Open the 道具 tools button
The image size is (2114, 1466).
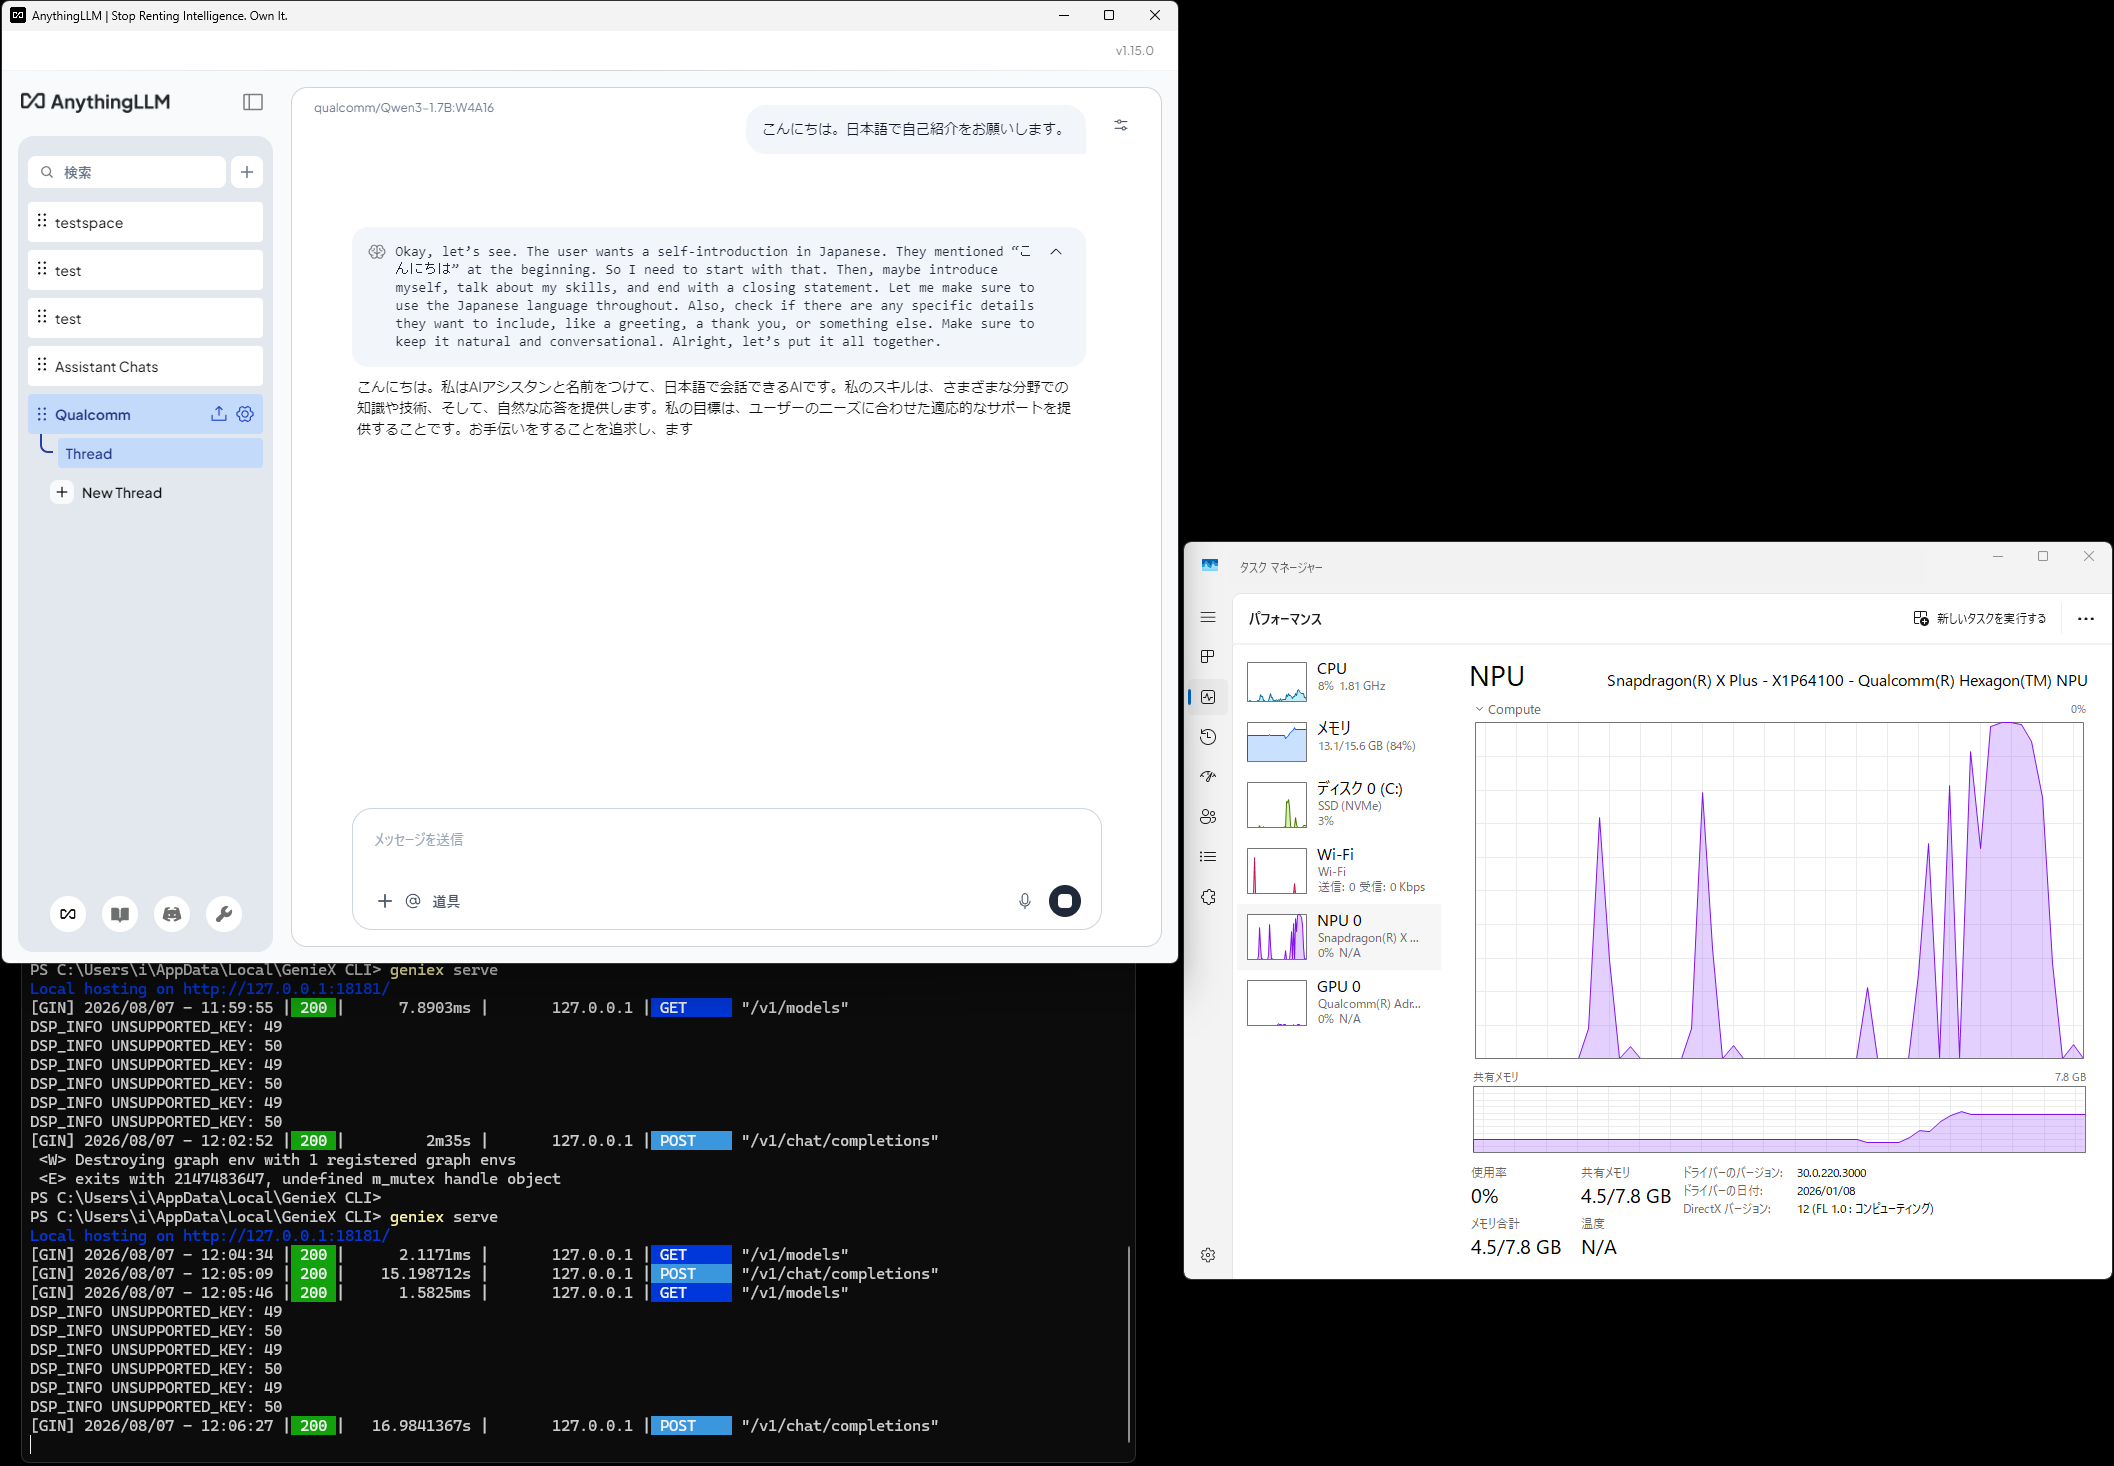pos(446,901)
